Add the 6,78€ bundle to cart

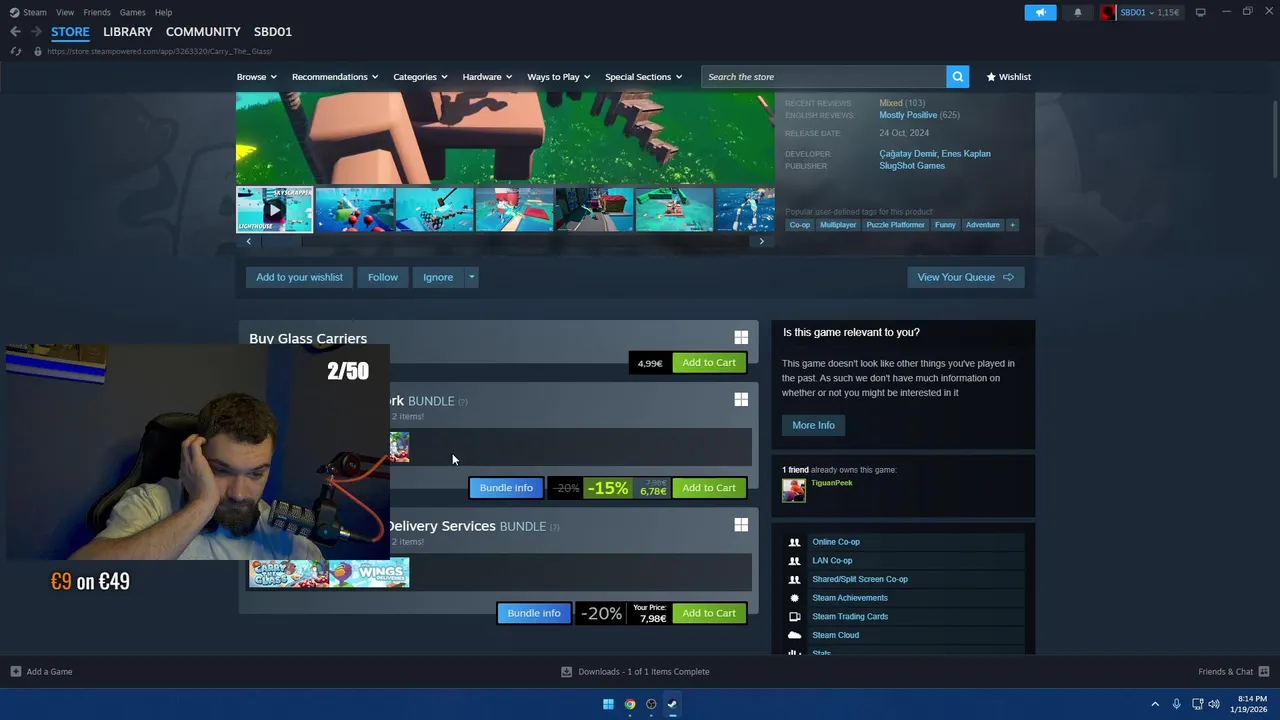[709, 488]
